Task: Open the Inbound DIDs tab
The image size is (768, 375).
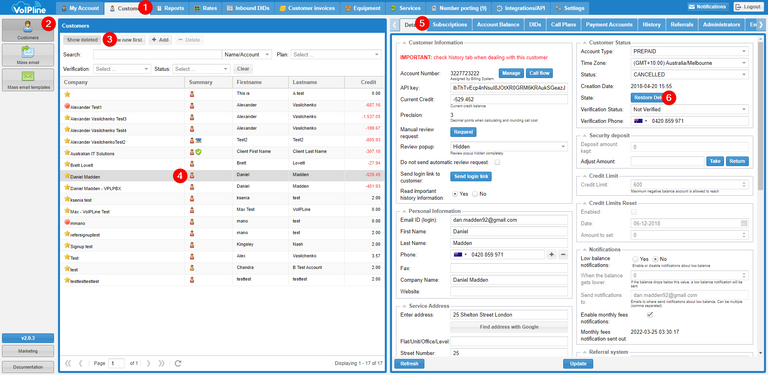Action: click(248, 8)
